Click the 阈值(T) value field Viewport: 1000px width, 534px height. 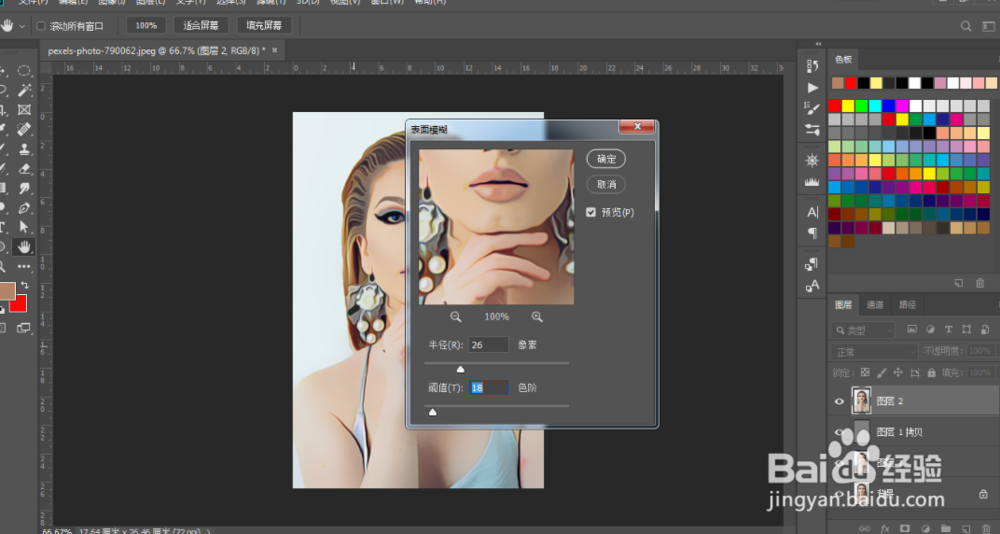[489, 387]
